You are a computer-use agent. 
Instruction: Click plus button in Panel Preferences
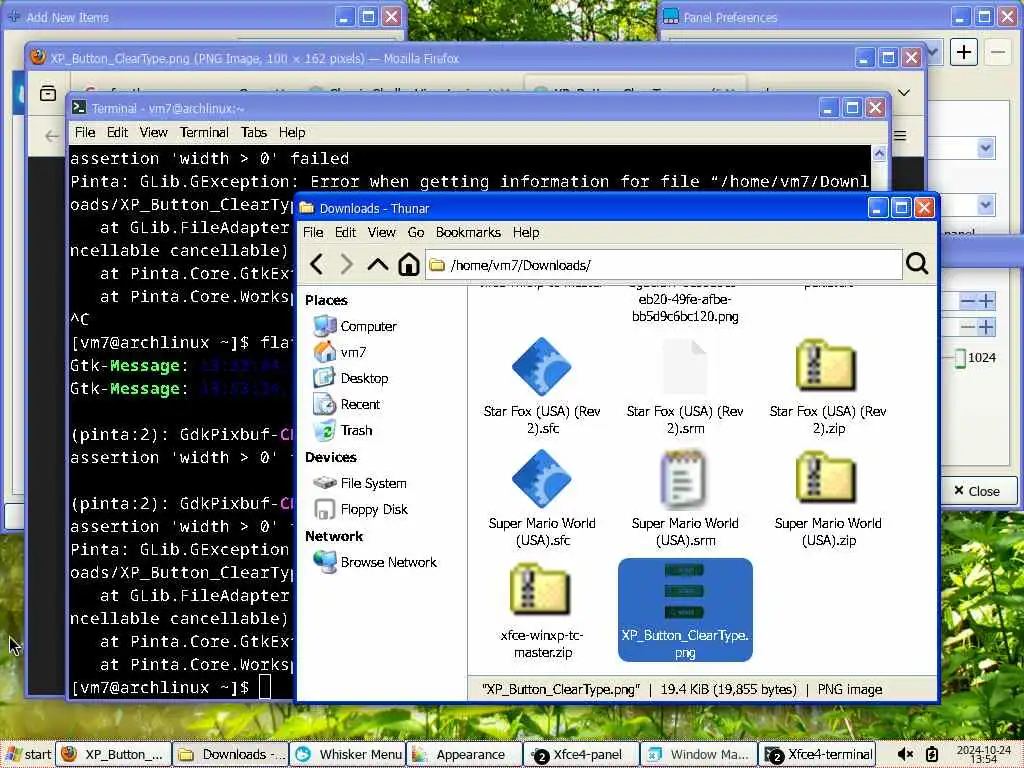(964, 52)
